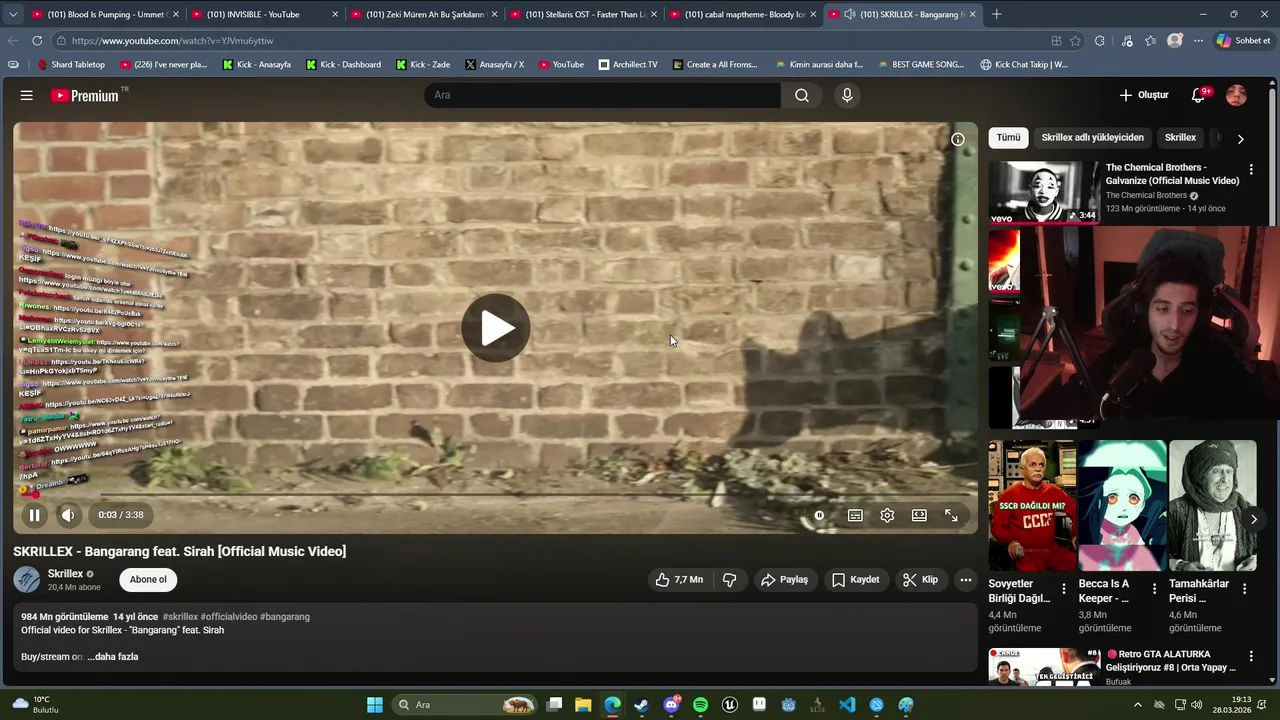The width and height of the screenshot is (1280, 720).
Task: Seek using the video progress bar
Action: click(495, 495)
